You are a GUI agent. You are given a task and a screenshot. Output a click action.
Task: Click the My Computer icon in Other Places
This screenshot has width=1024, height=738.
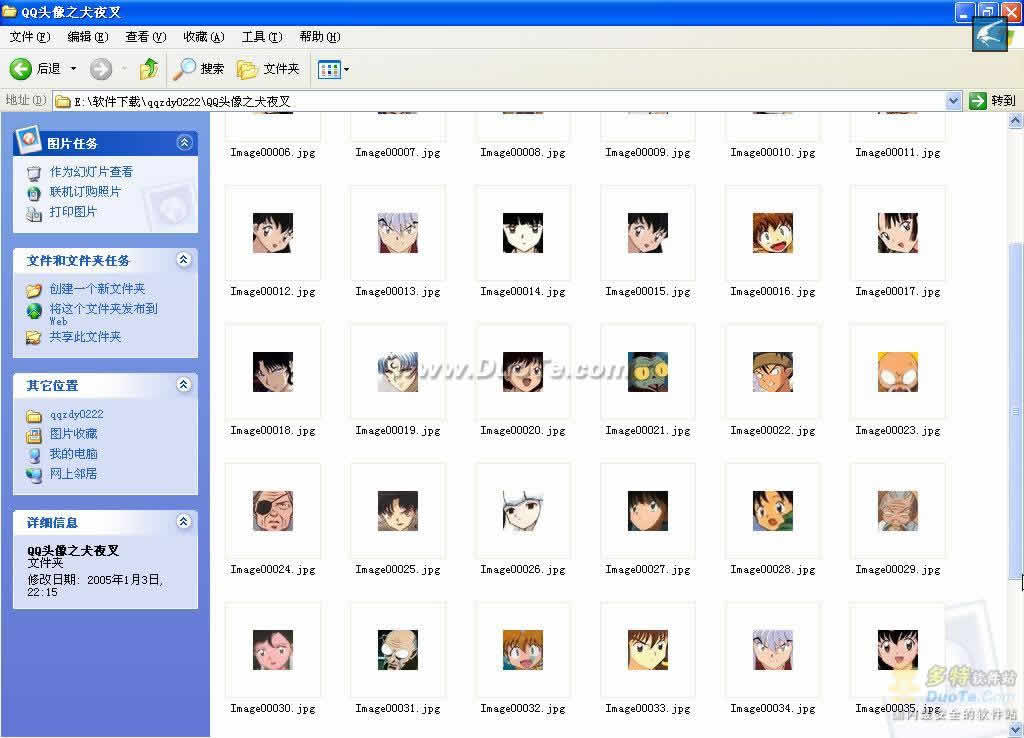coord(34,455)
